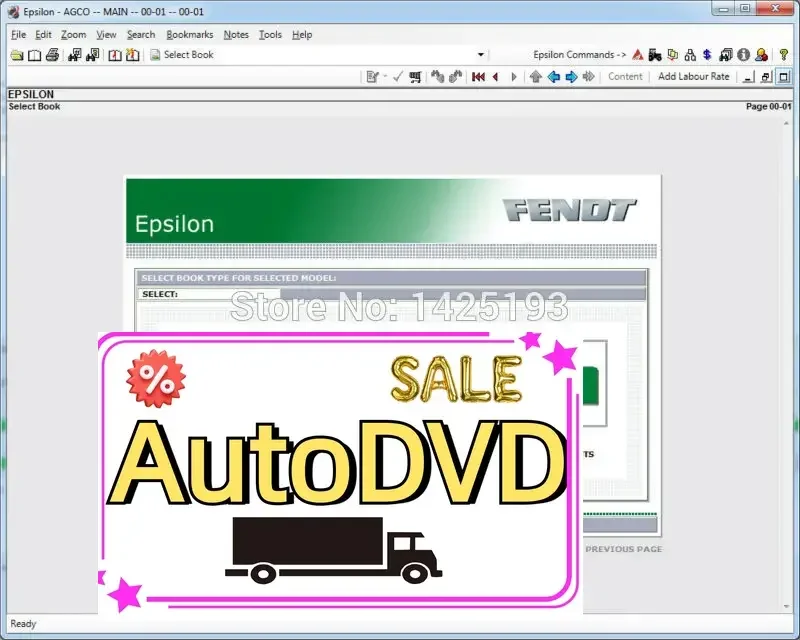Click the gray double-arrow history icon
This screenshot has width=800, height=640.
click(589, 77)
